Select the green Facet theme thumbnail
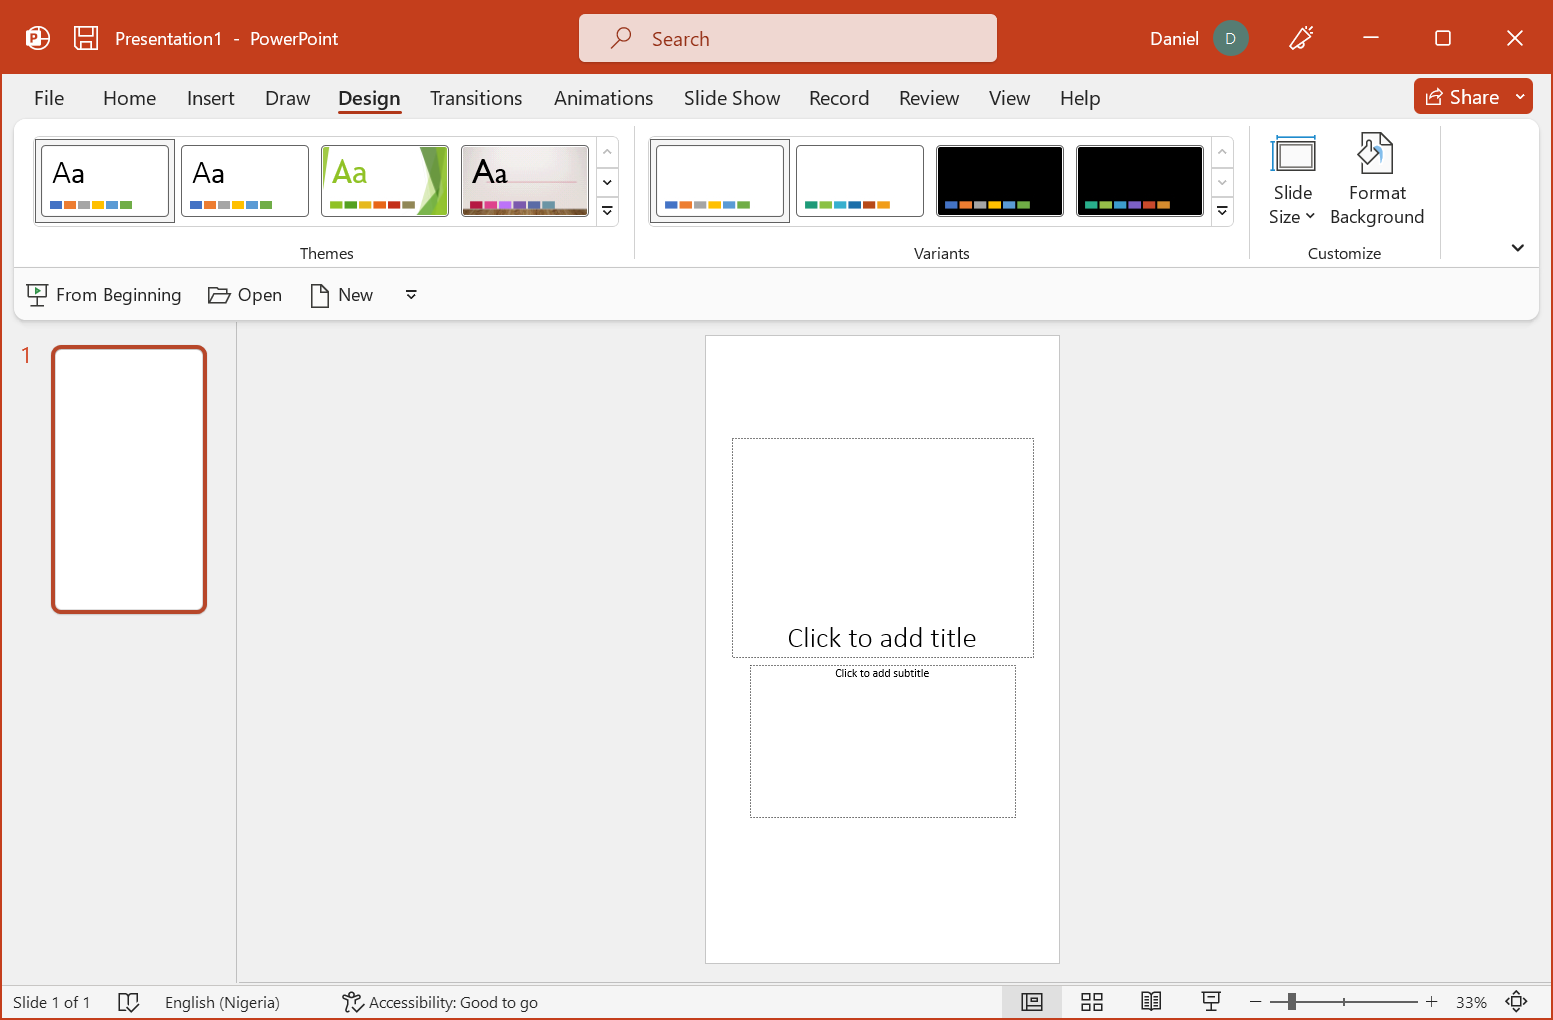Image resolution: width=1553 pixels, height=1020 pixels. (x=385, y=181)
